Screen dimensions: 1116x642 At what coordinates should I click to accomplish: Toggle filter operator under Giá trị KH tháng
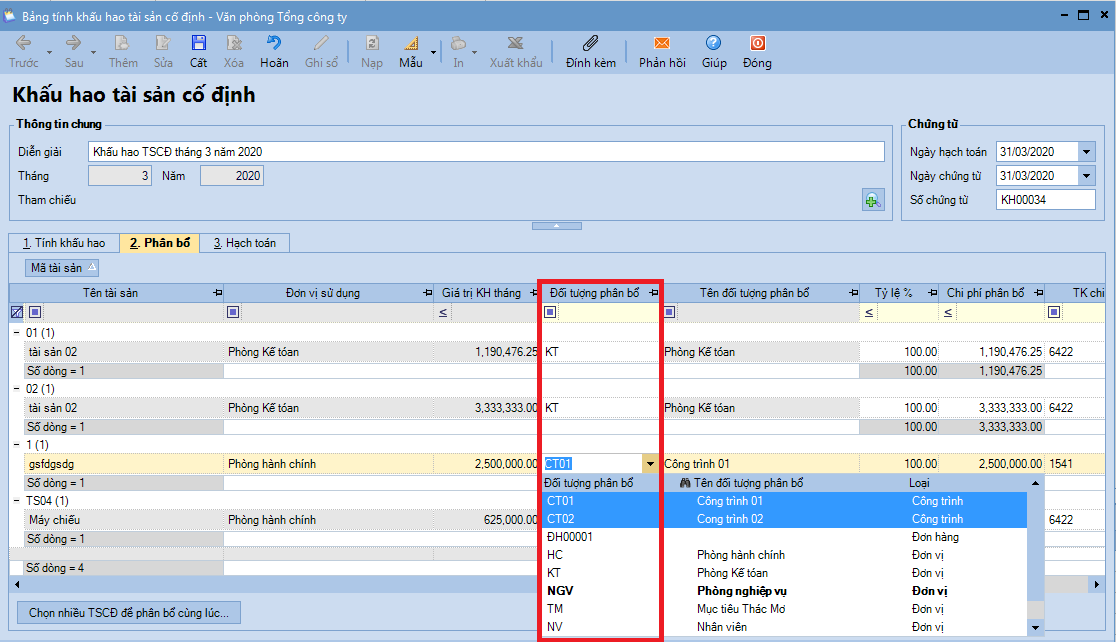pos(443,312)
